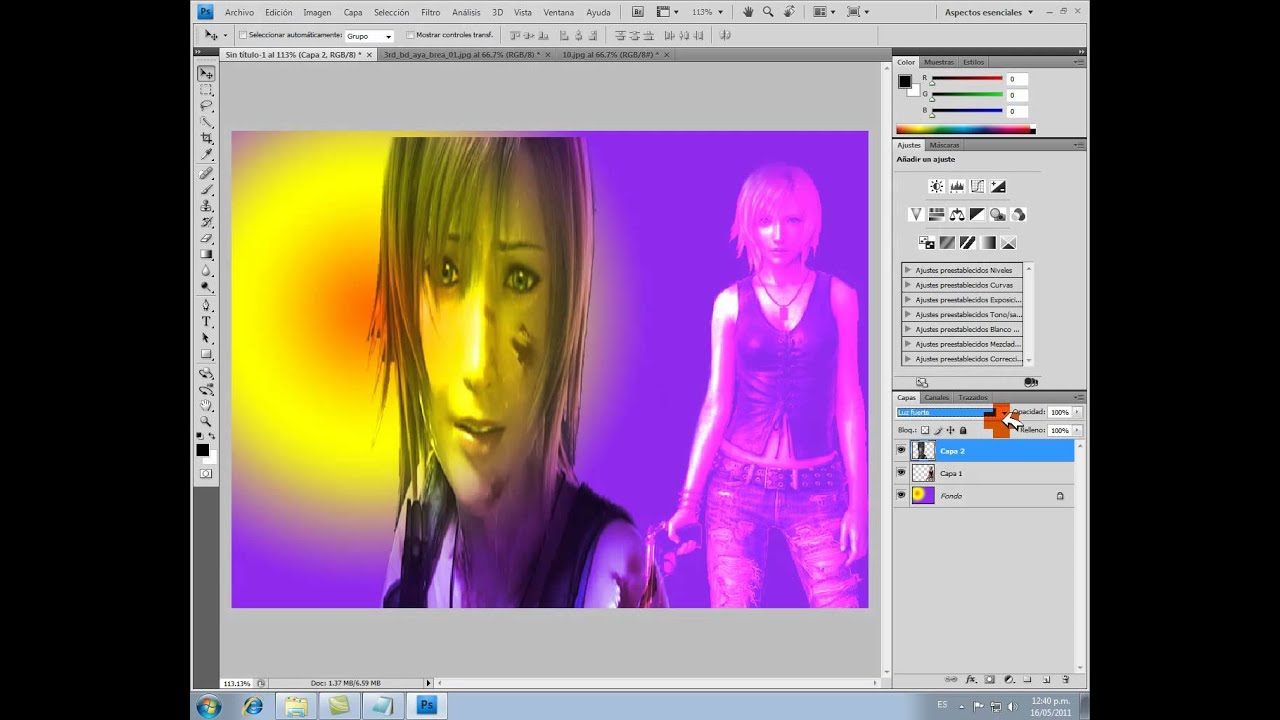Image resolution: width=1280 pixels, height=720 pixels.
Task: Expand Ajustes preestablecidos Exposición
Action: [907, 300]
